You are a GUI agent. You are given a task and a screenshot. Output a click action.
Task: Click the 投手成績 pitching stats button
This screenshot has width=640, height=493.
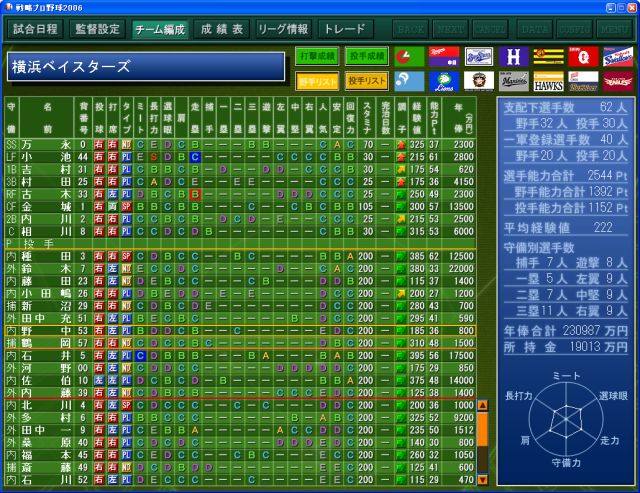coord(367,56)
